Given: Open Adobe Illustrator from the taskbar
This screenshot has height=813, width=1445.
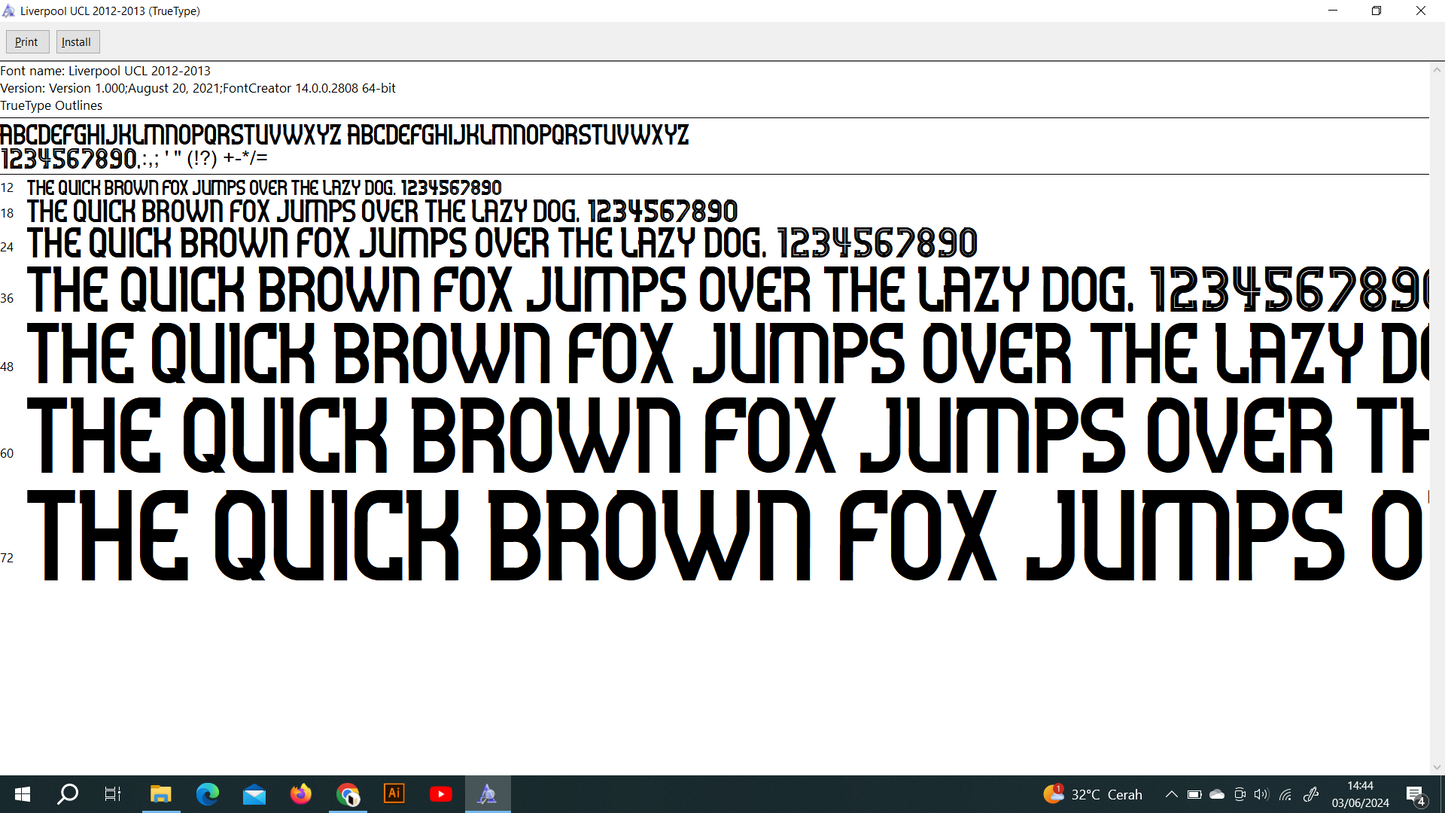Looking at the screenshot, I should [x=393, y=794].
